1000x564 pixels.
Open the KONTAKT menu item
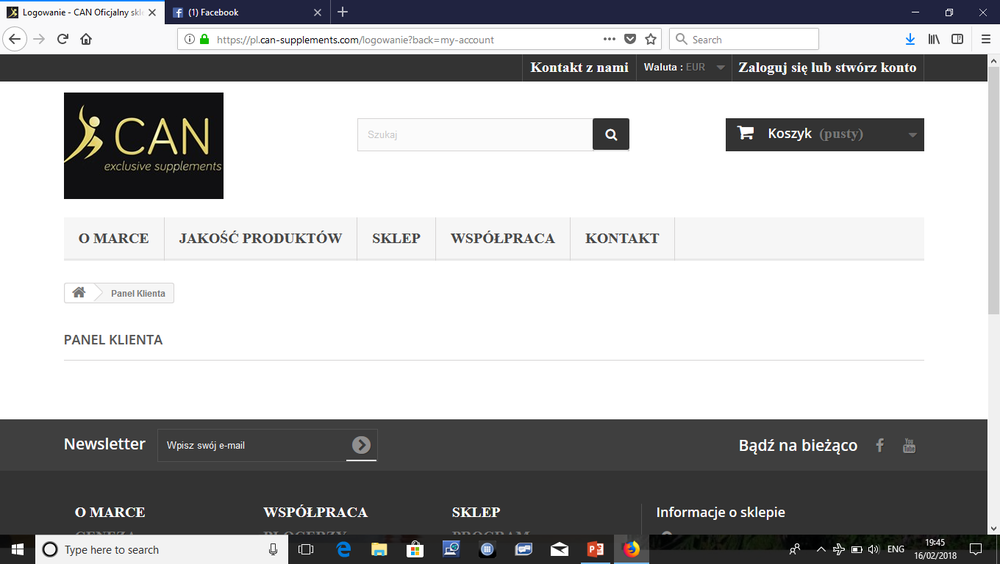tap(622, 238)
